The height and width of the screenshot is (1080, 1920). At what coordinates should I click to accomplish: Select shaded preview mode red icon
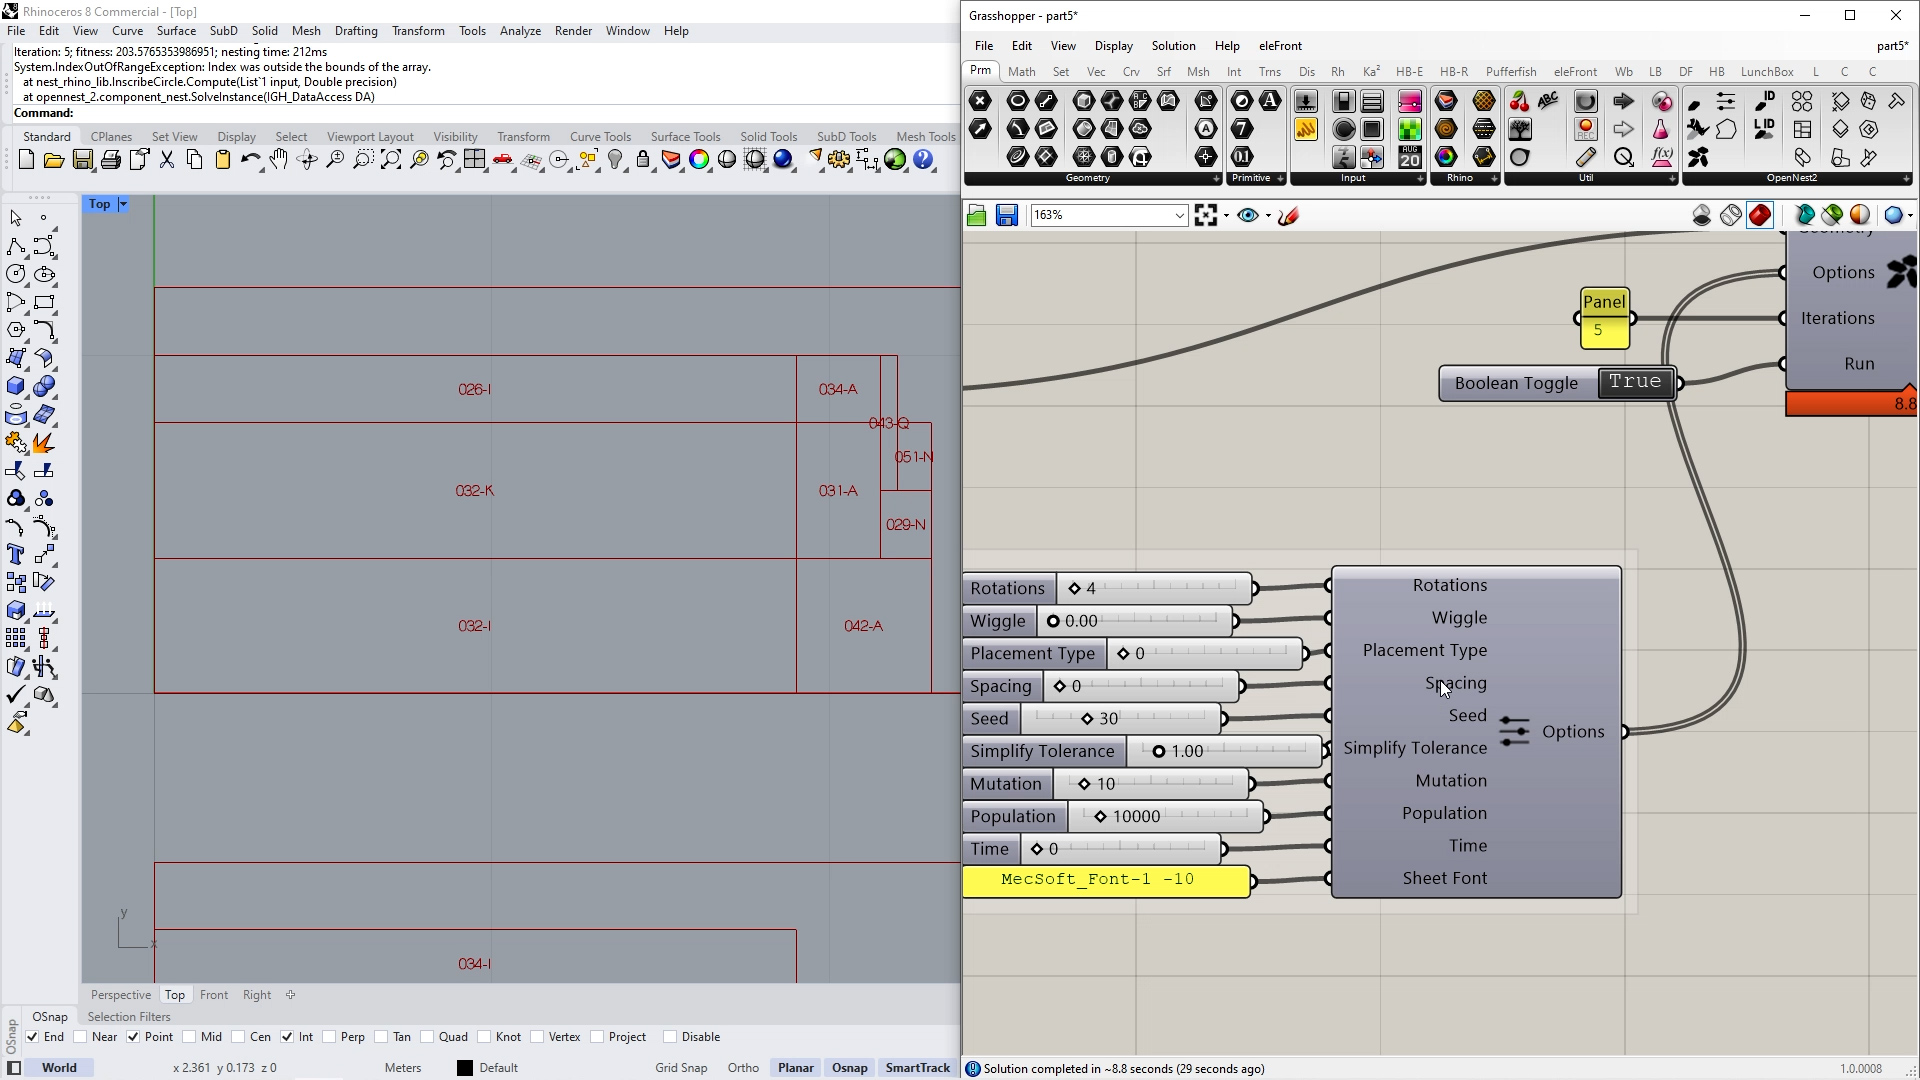[x=1760, y=215]
